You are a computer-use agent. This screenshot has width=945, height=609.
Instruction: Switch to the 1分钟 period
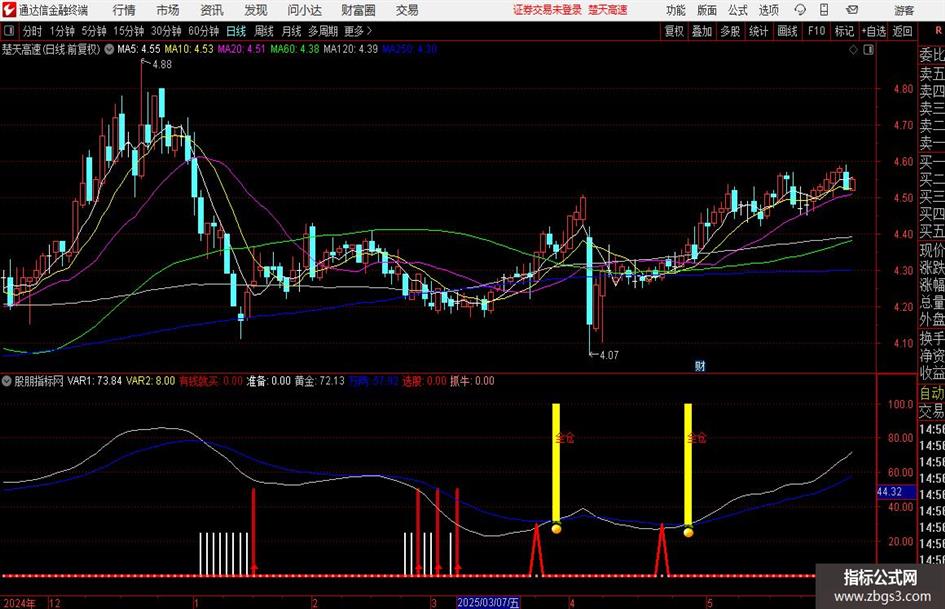(62, 31)
